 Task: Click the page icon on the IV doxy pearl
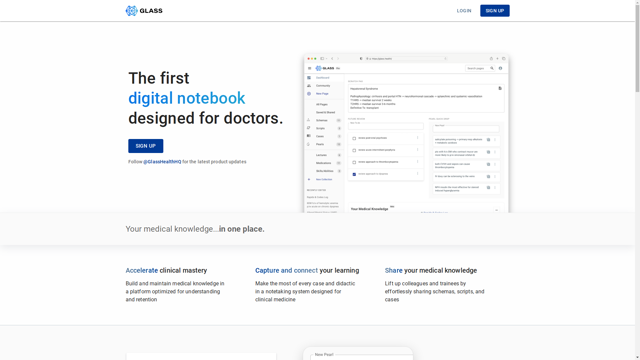point(488,176)
